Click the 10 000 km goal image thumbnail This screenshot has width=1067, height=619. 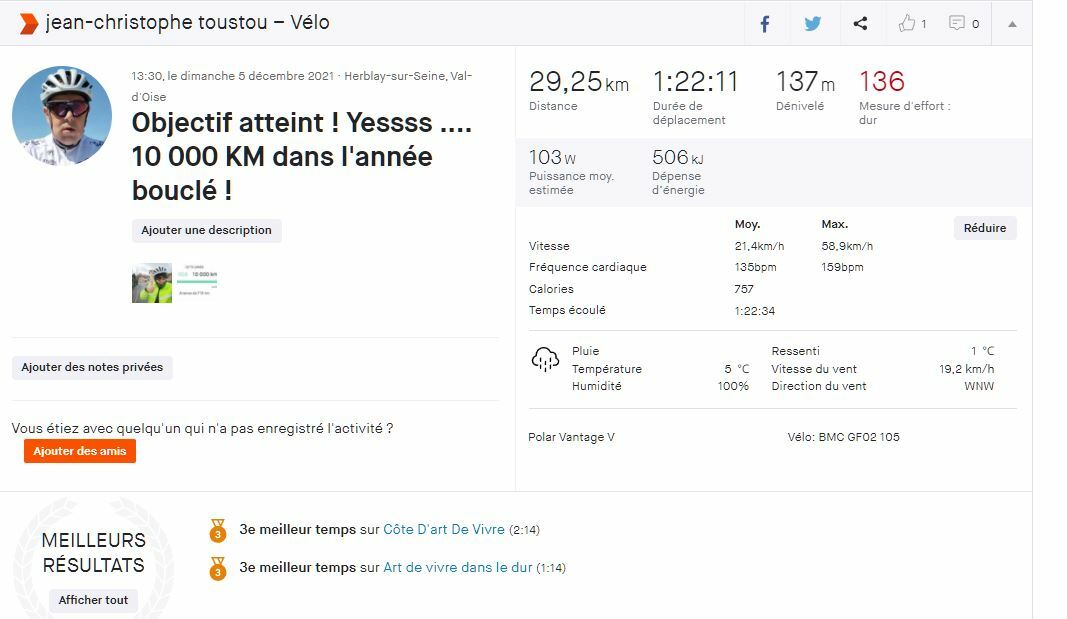198,281
